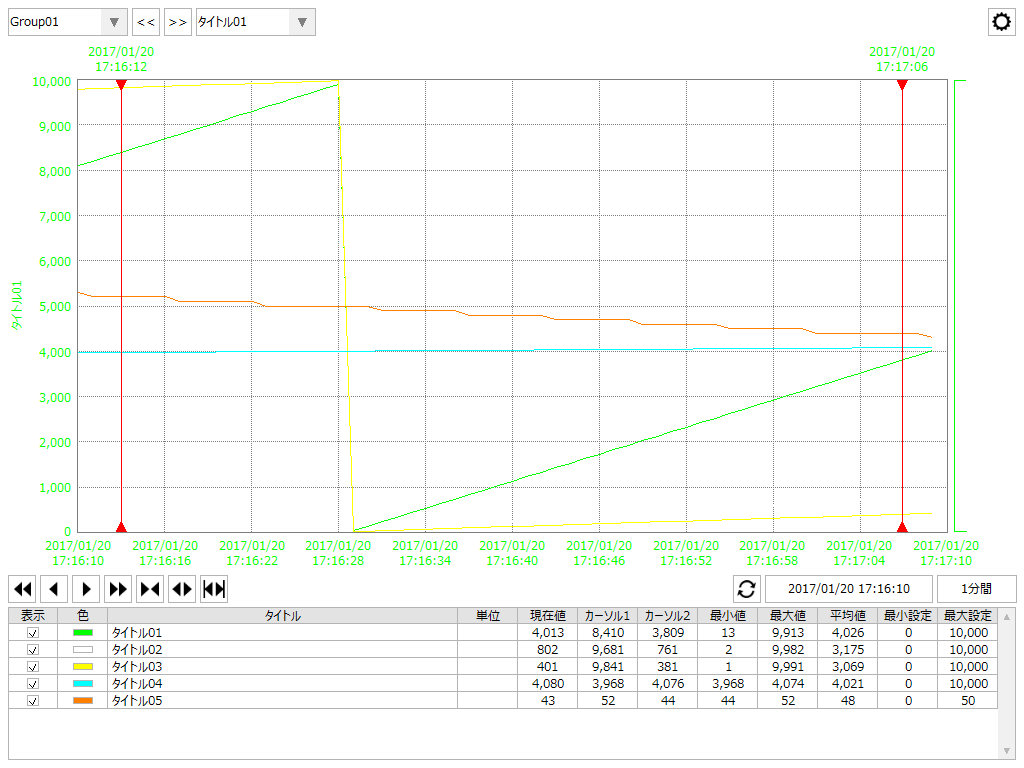
Task: Open the settings gear icon
Action: 1001,22
